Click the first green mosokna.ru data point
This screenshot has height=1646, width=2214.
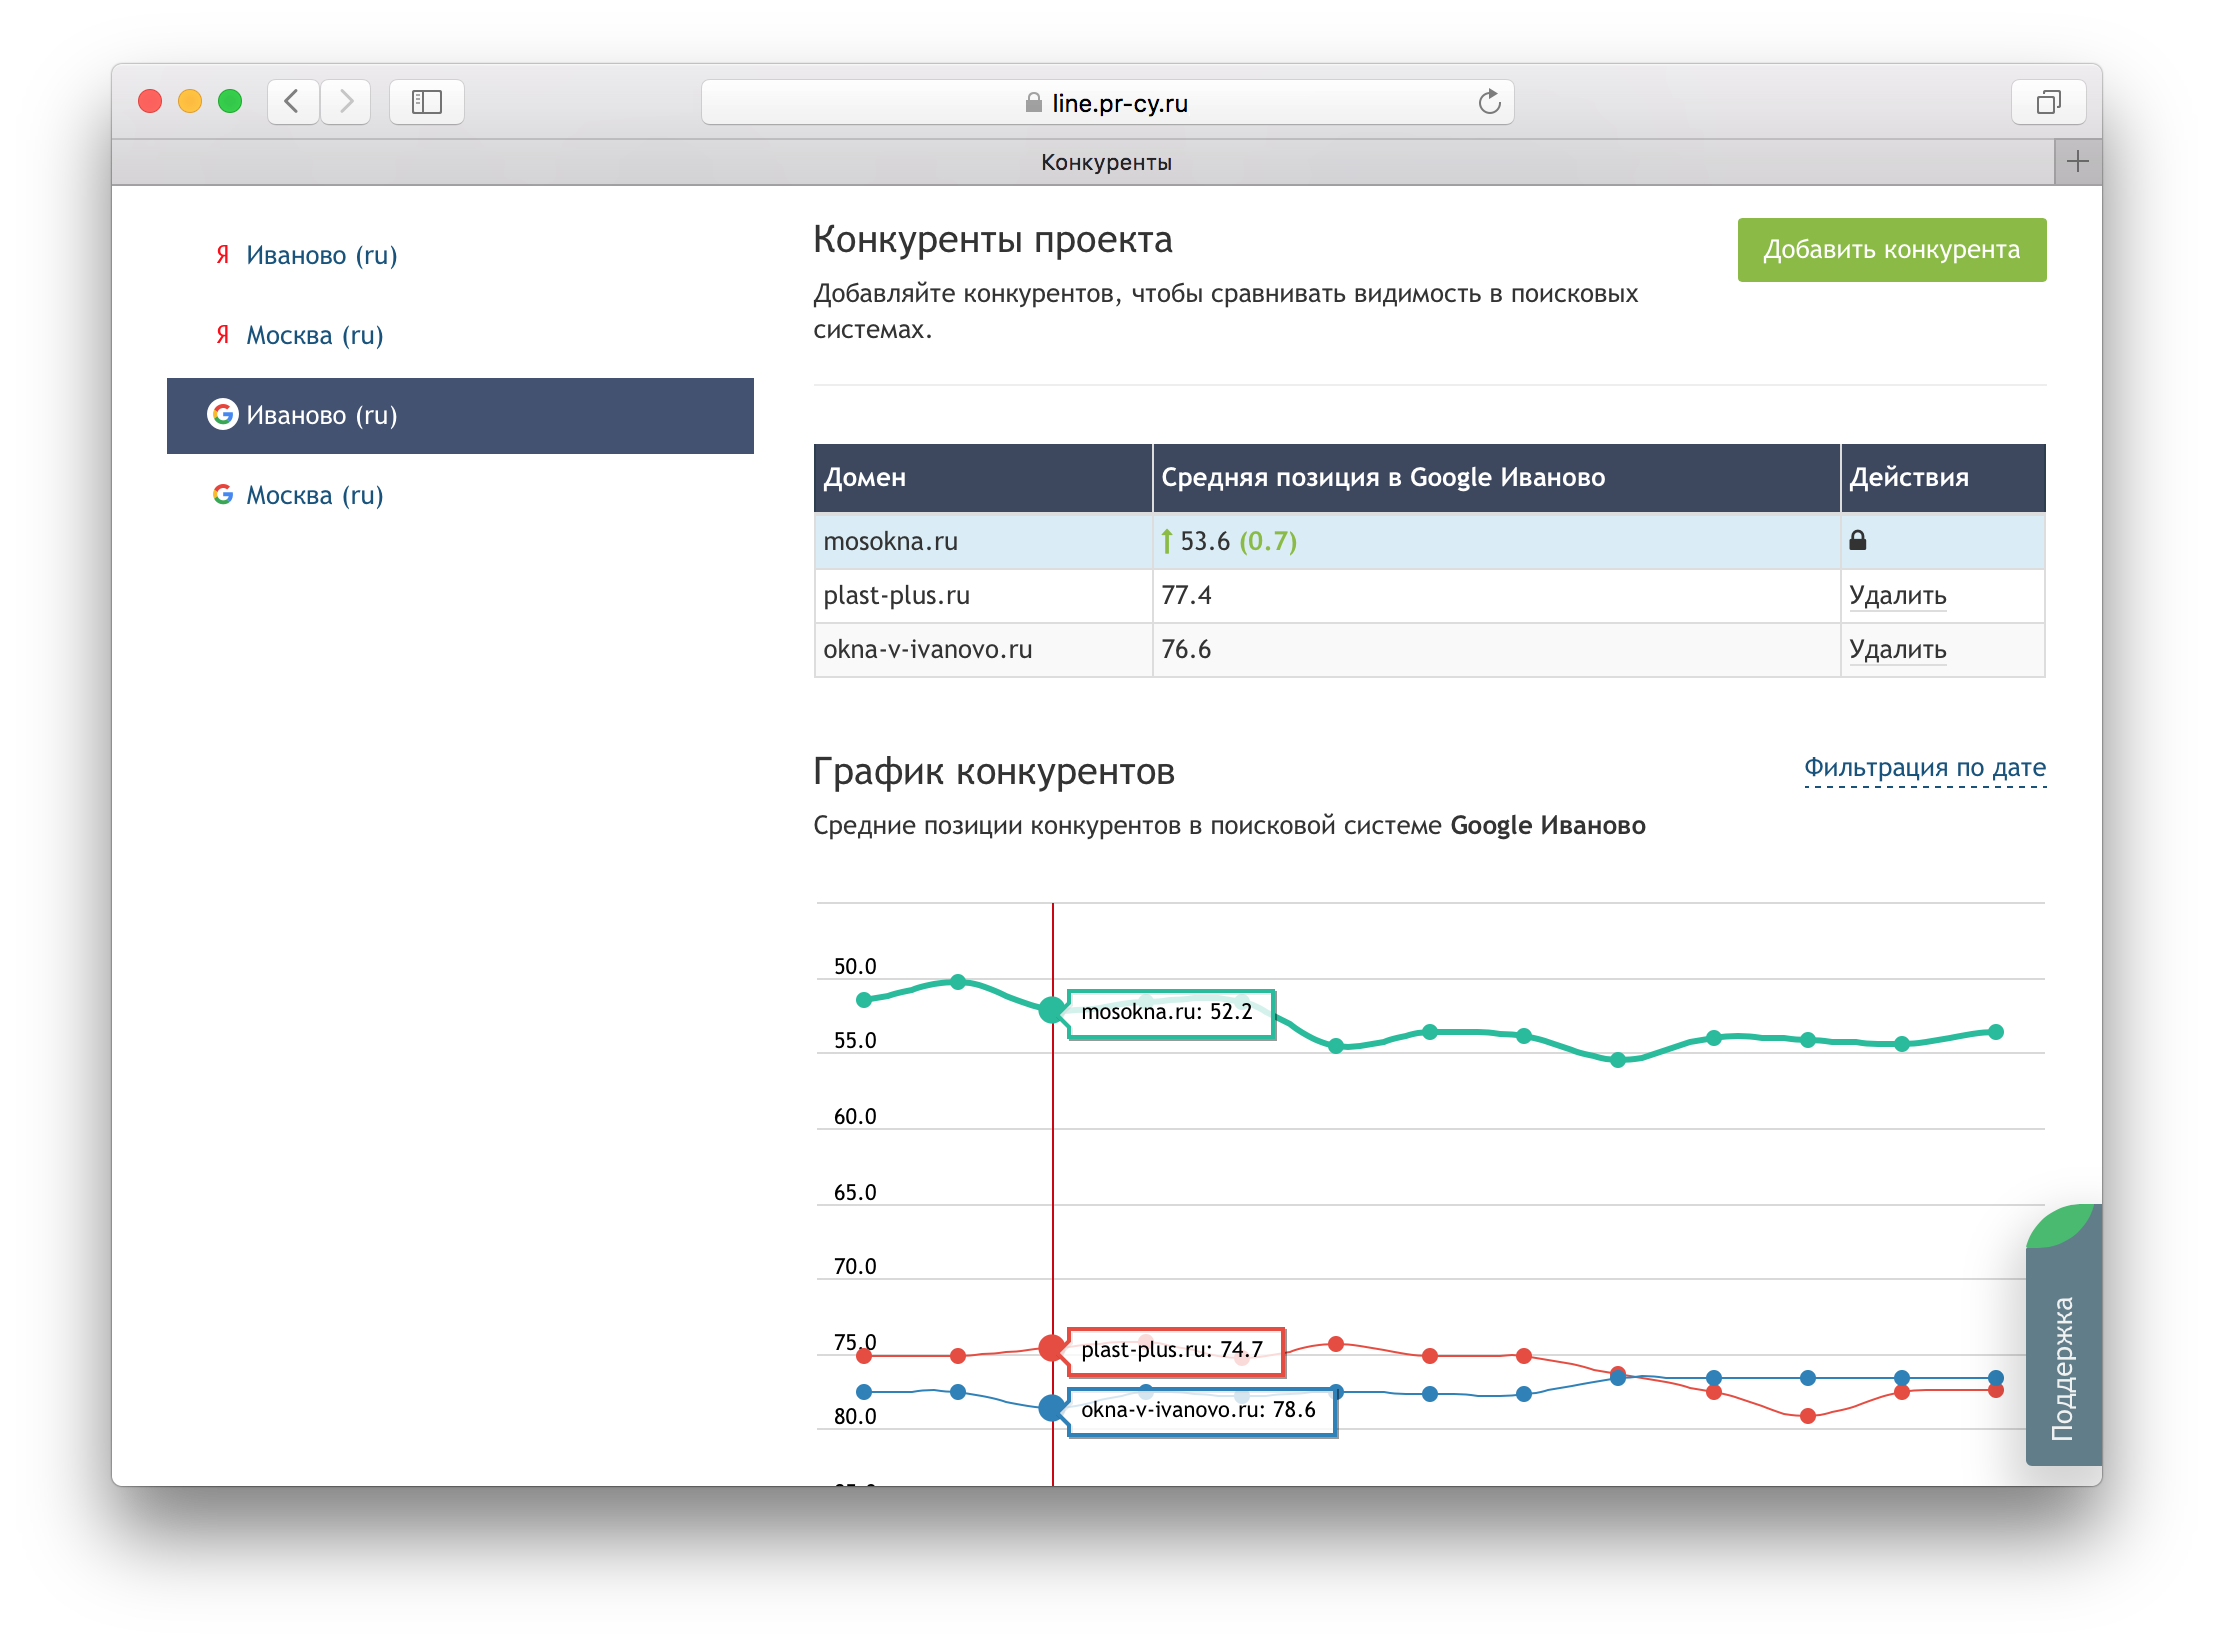point(864,1000)
